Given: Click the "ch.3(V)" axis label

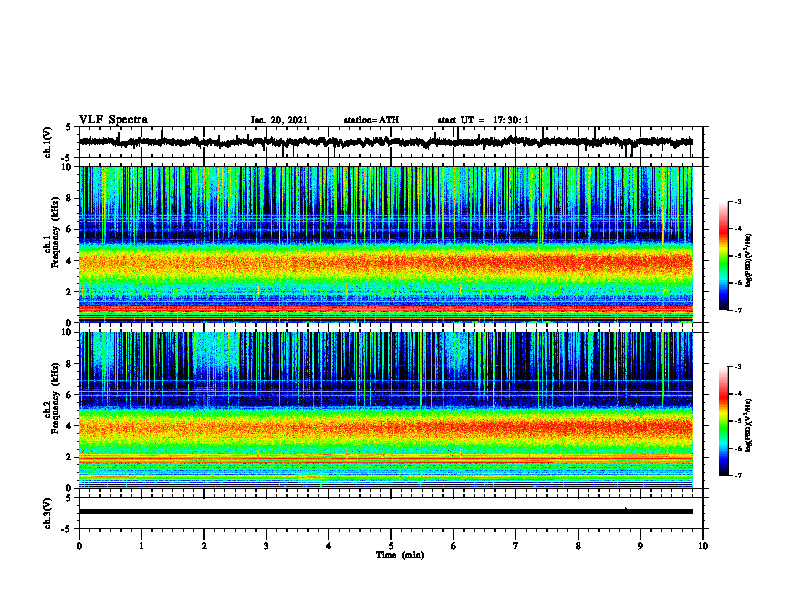Looking at the screenshot, I should 48,513.
